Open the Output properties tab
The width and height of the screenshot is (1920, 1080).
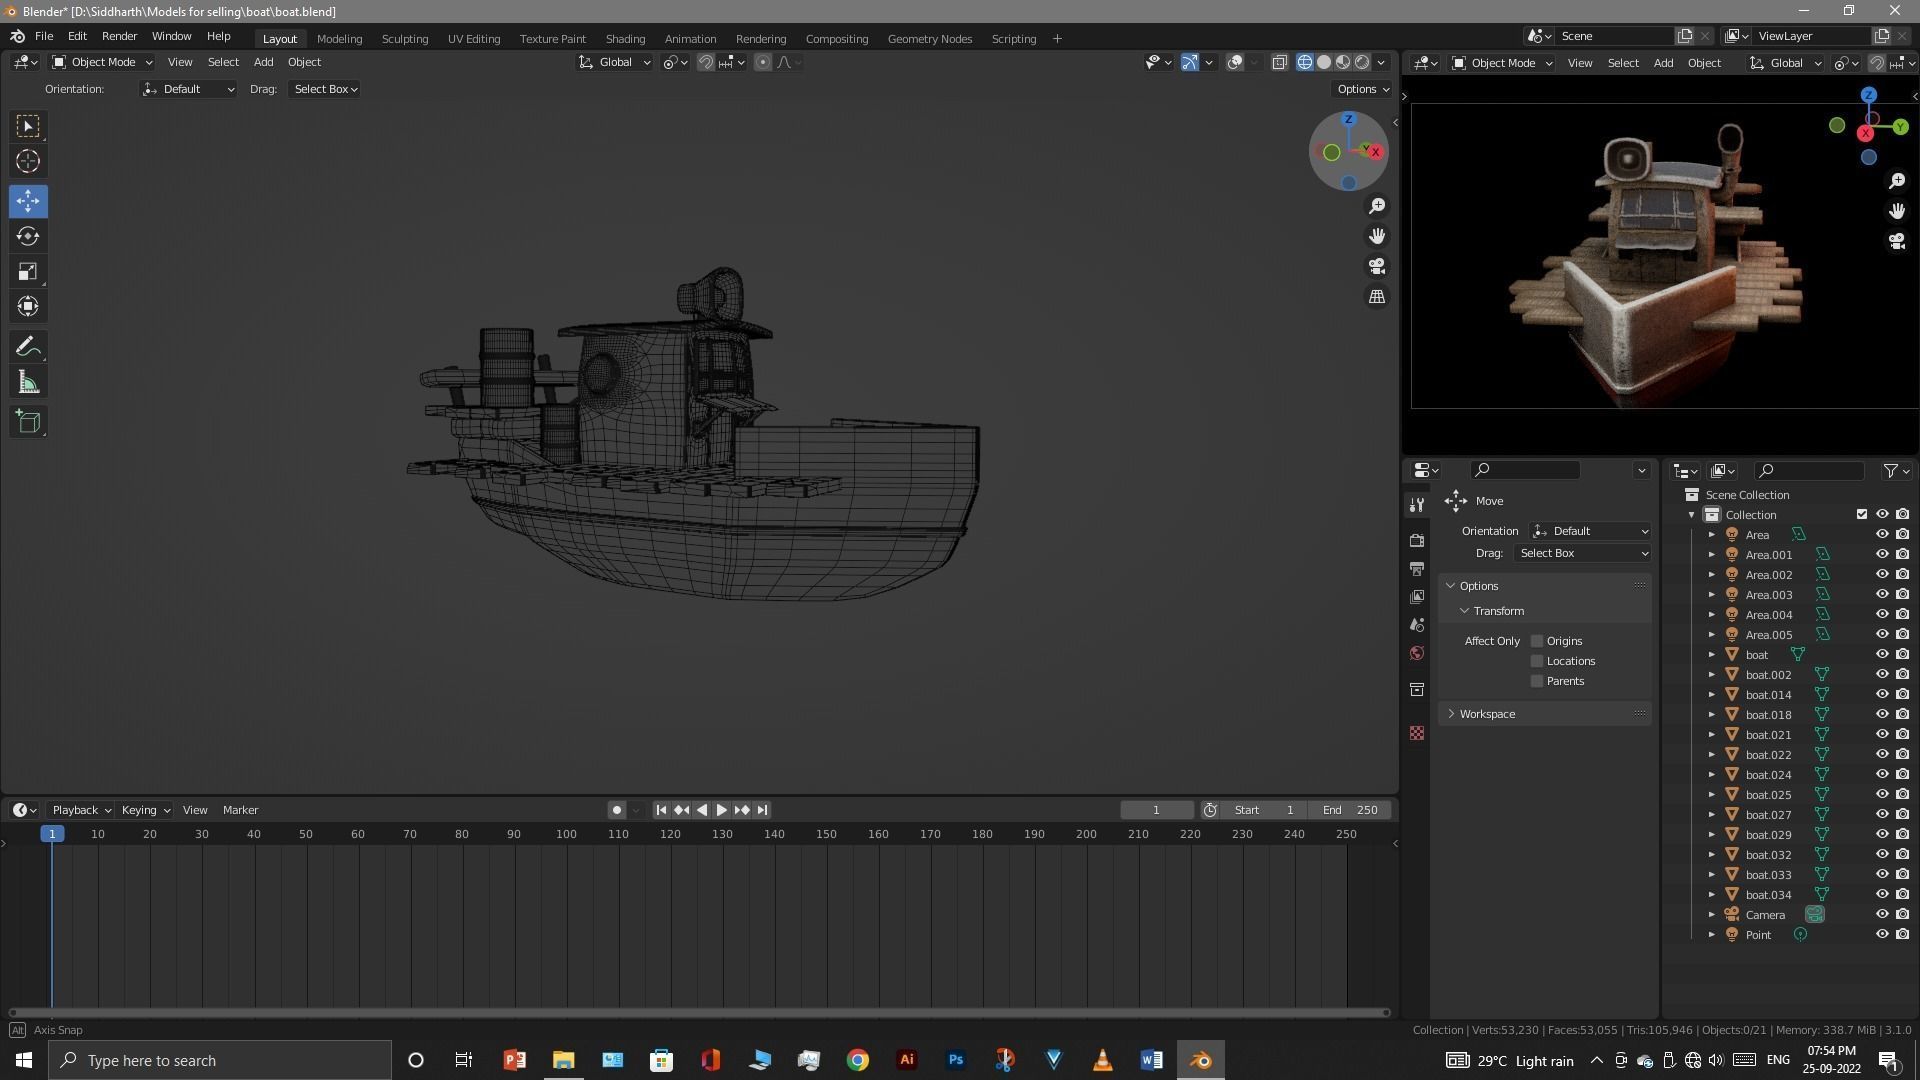coord(1416,568)
